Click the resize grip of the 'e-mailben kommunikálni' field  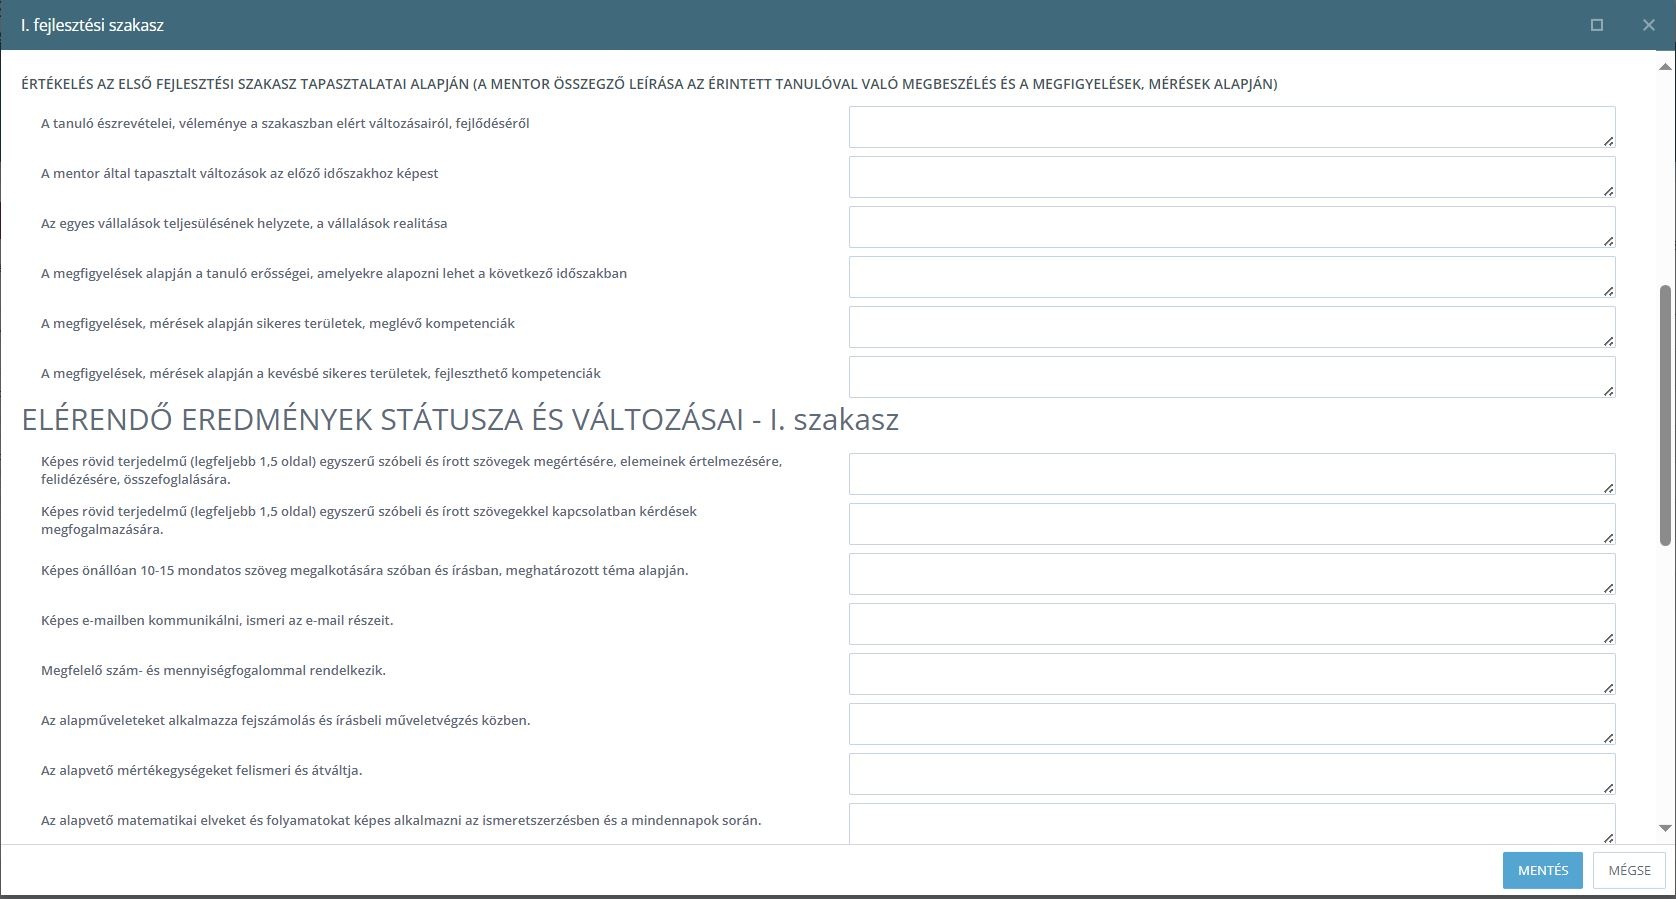pos(1608,638)
